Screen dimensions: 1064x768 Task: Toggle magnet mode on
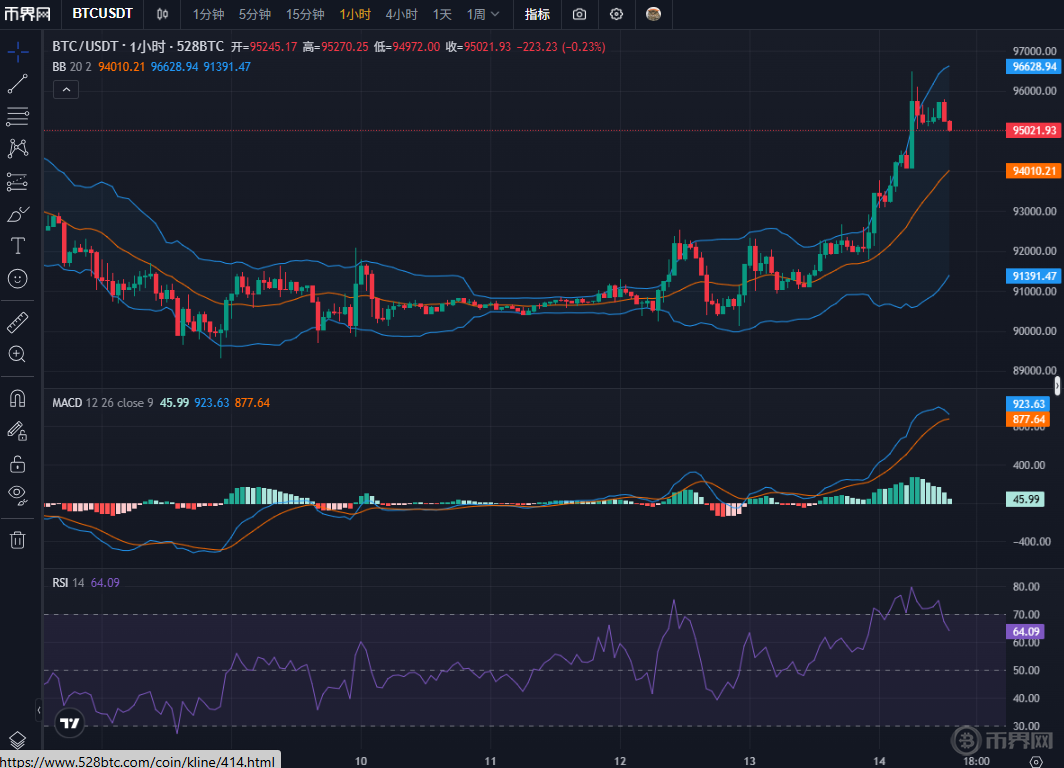[x=17, y=398]
